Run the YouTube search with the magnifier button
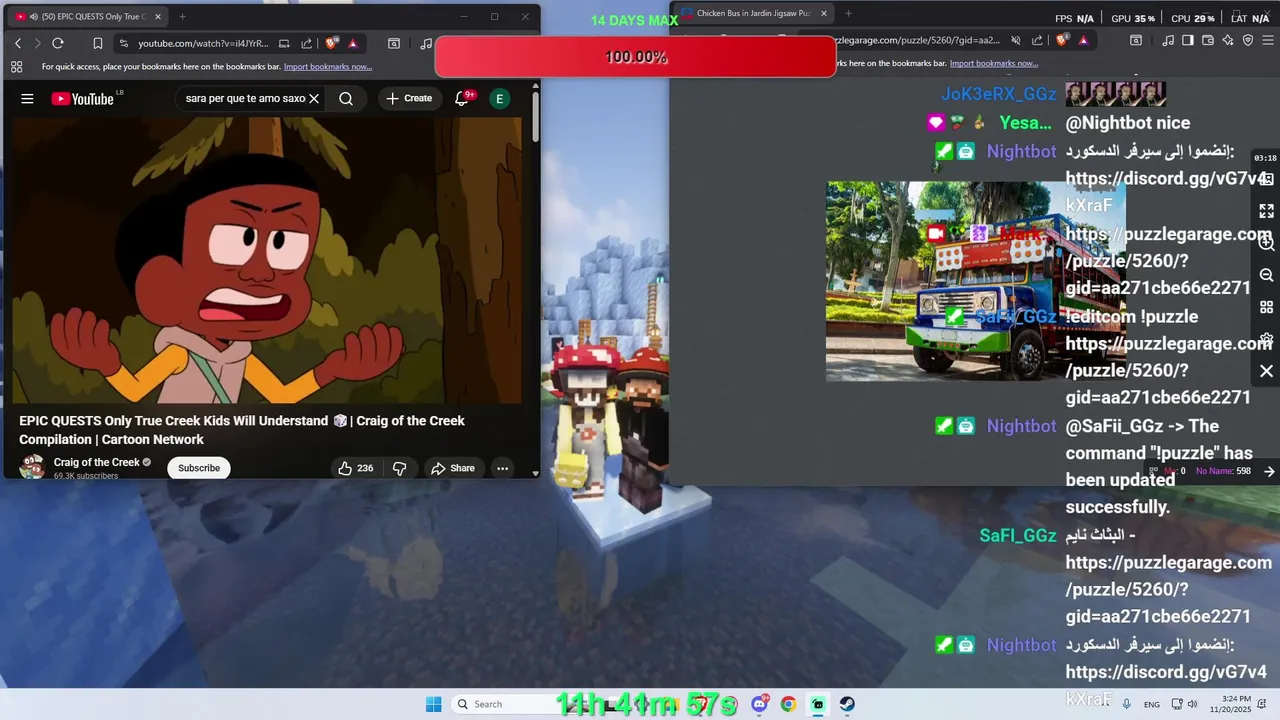The image size is (1280, 720). (x=346, y=98)
